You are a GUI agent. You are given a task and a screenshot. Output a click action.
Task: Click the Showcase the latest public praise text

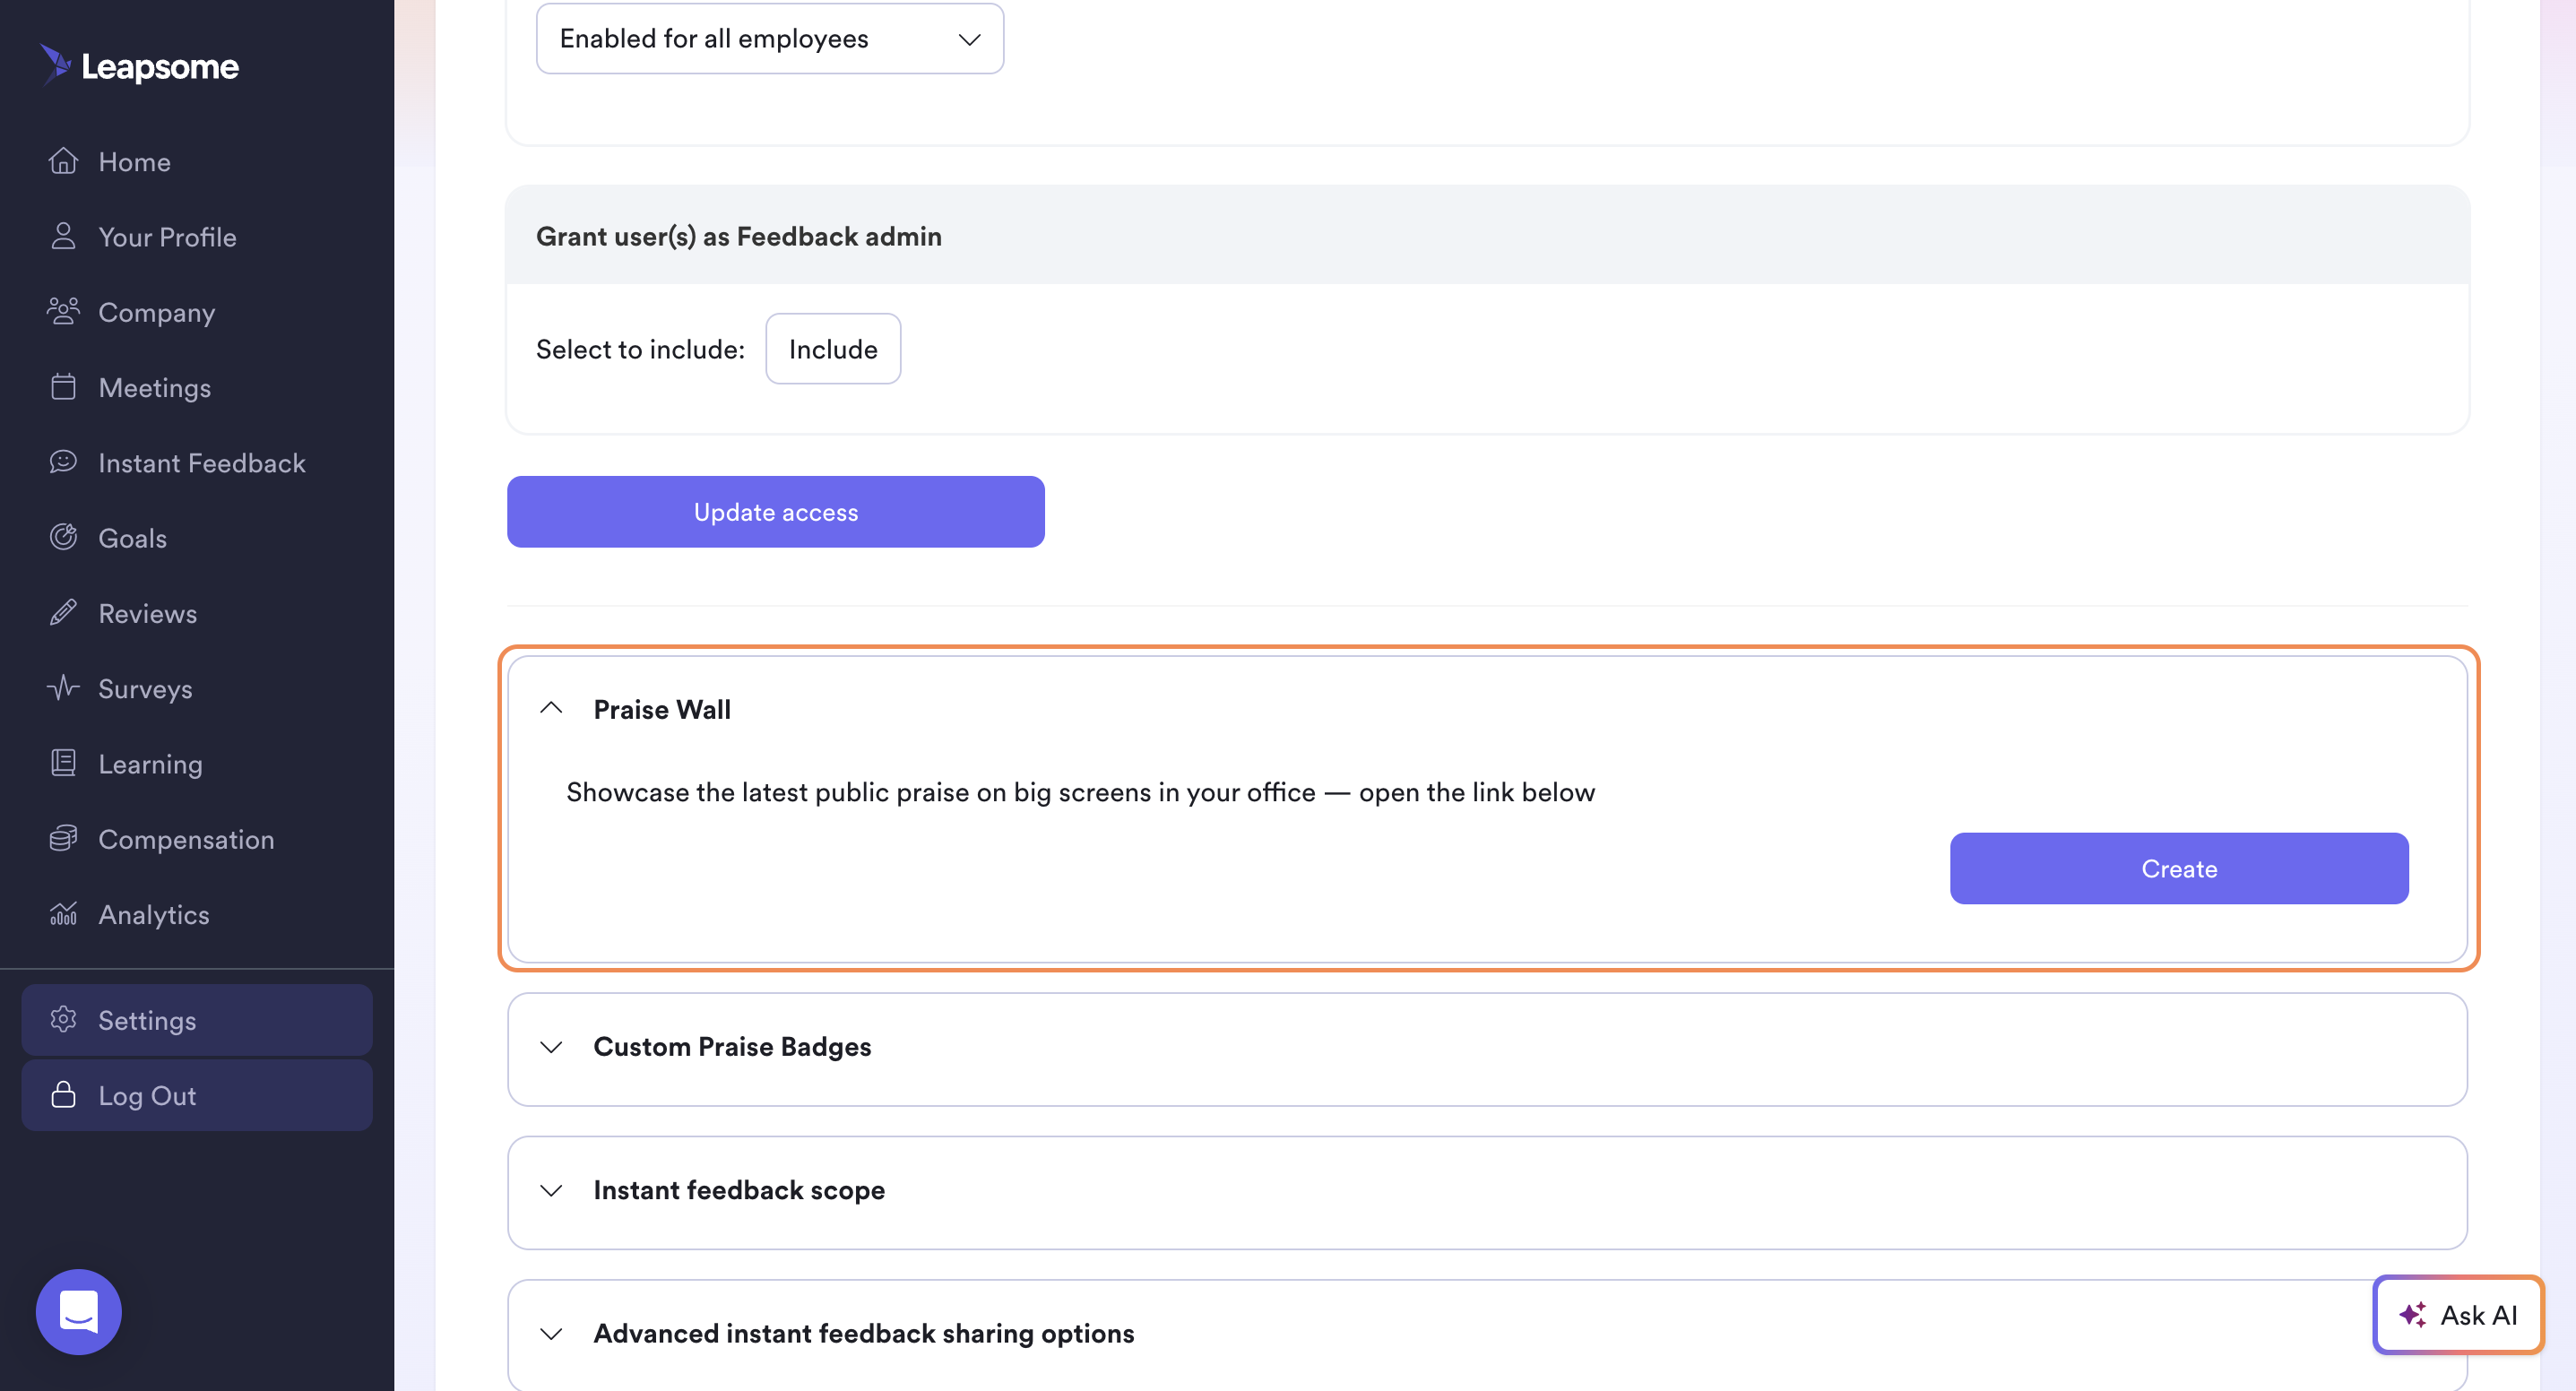1081,791
